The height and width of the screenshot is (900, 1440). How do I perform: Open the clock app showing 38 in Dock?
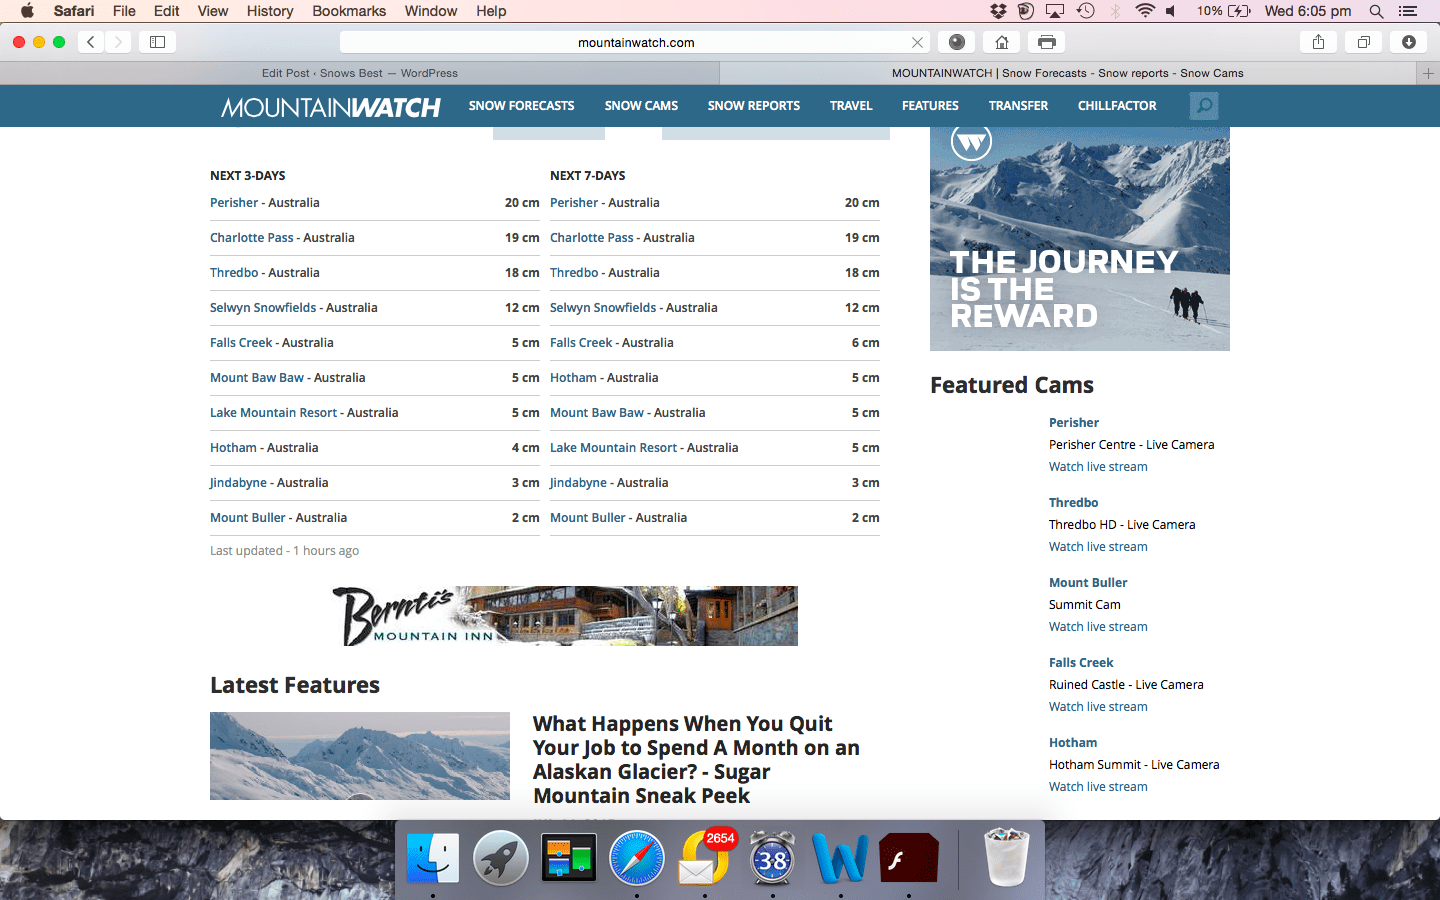773,858
